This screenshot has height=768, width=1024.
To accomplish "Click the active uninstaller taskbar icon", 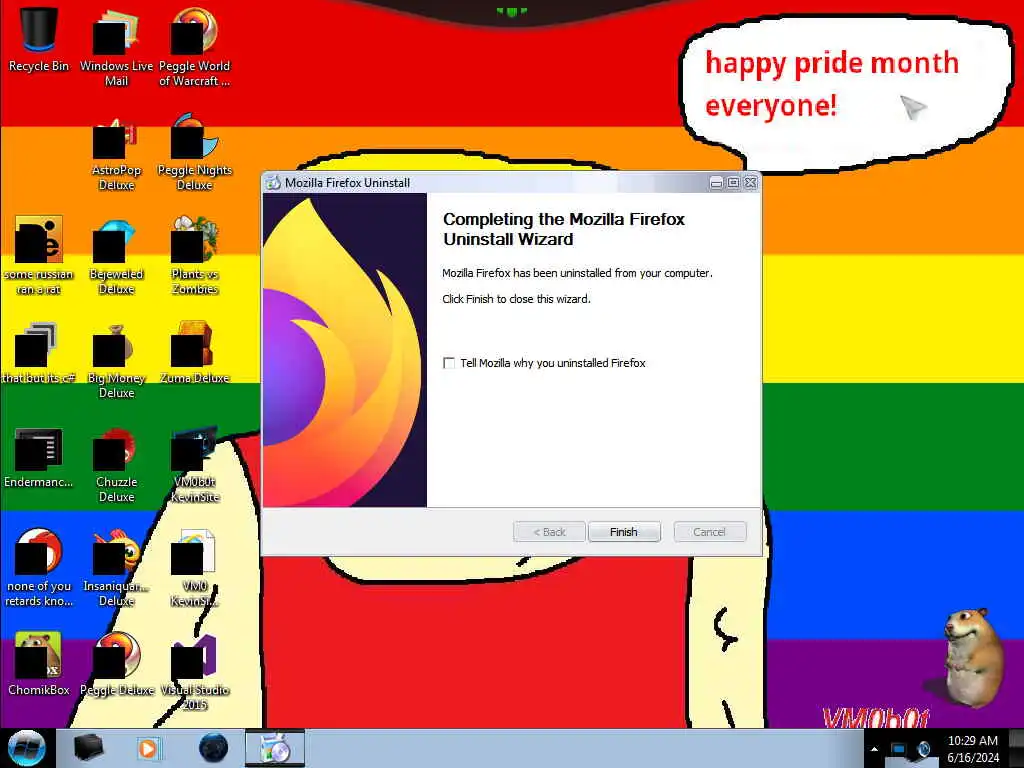I will coord(275,748).
